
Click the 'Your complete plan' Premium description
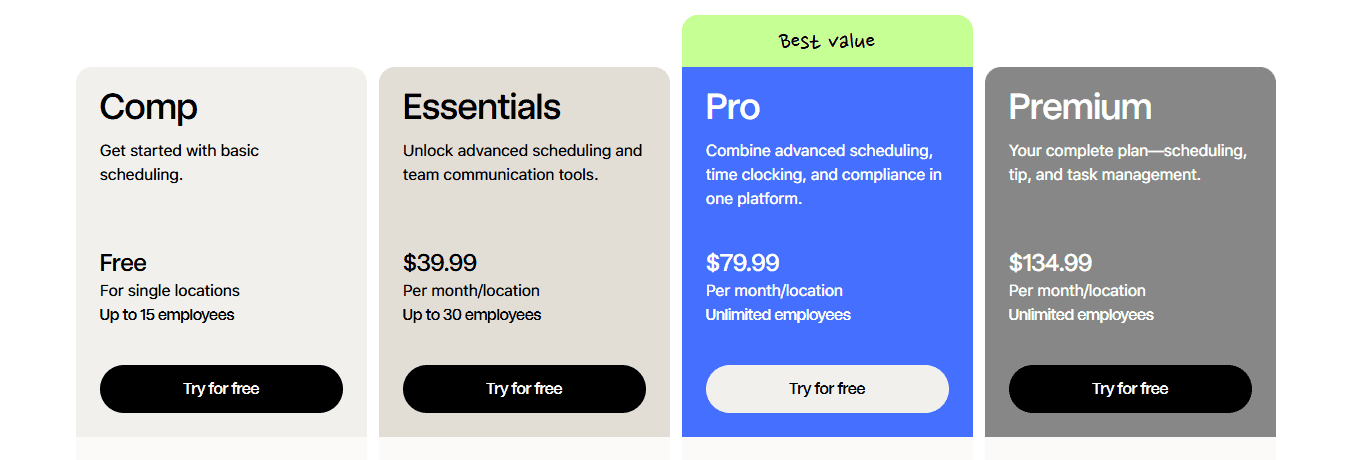[x=1128, y=163]
